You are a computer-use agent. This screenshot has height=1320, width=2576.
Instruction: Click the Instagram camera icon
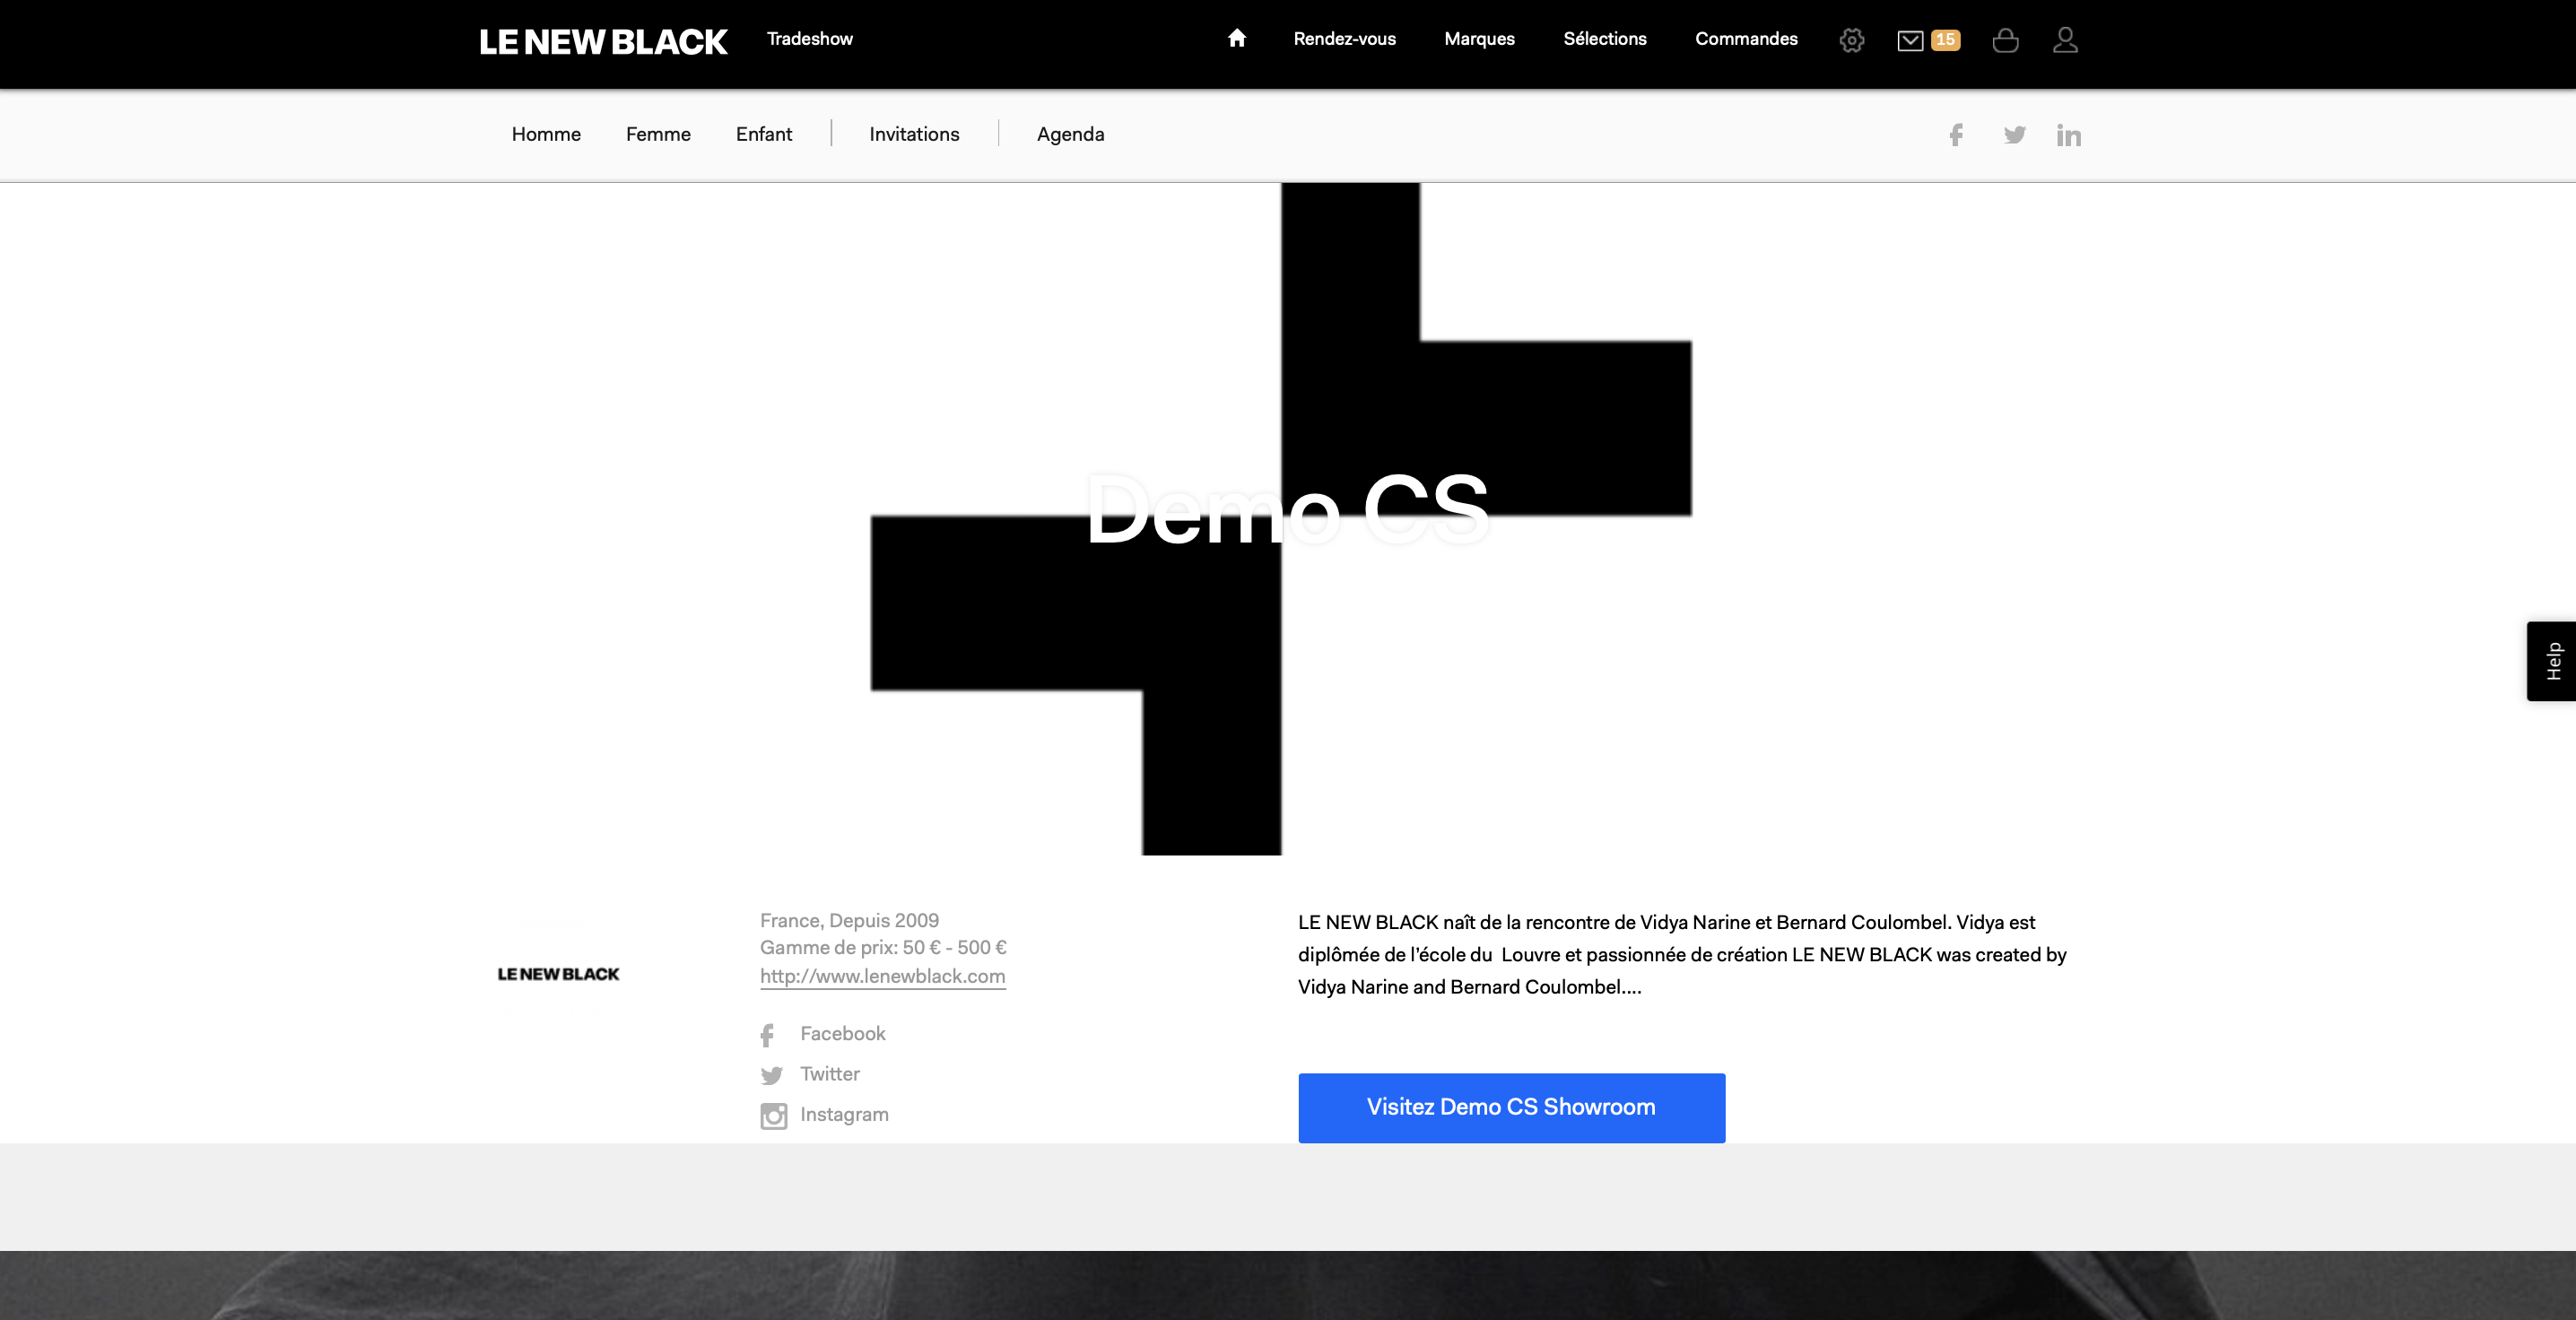click(773, 1115)
